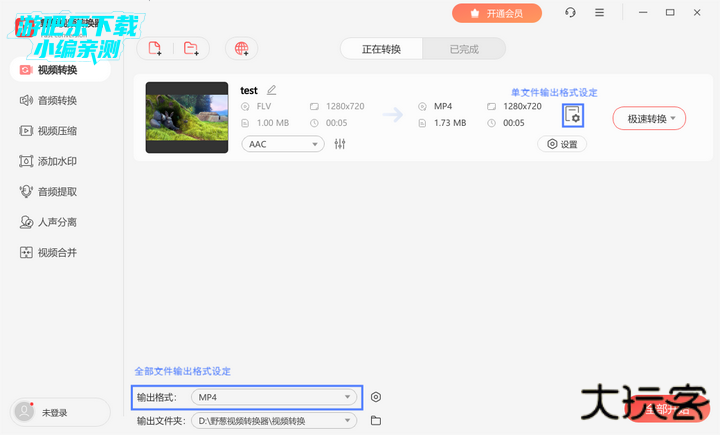Click the customer service headset icon
This screenshot has height=435, width=720.
(570, 13)
